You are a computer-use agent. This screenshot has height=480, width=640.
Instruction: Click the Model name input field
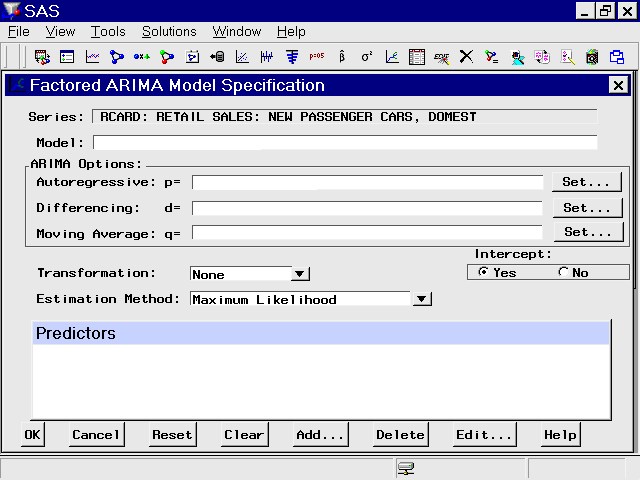click(345, 142)
